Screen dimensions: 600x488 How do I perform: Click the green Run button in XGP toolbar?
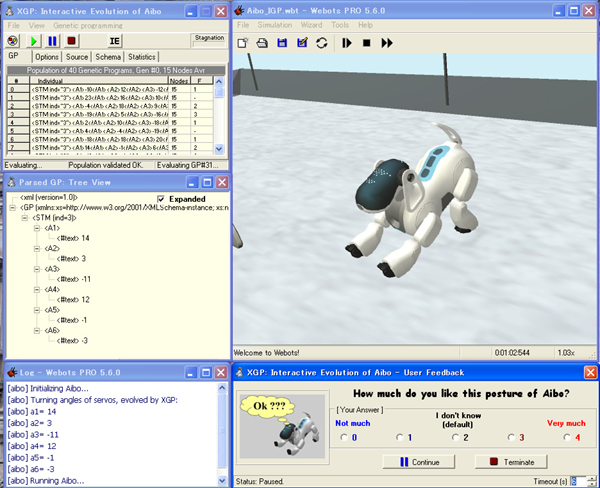click(x=33, y=41)
